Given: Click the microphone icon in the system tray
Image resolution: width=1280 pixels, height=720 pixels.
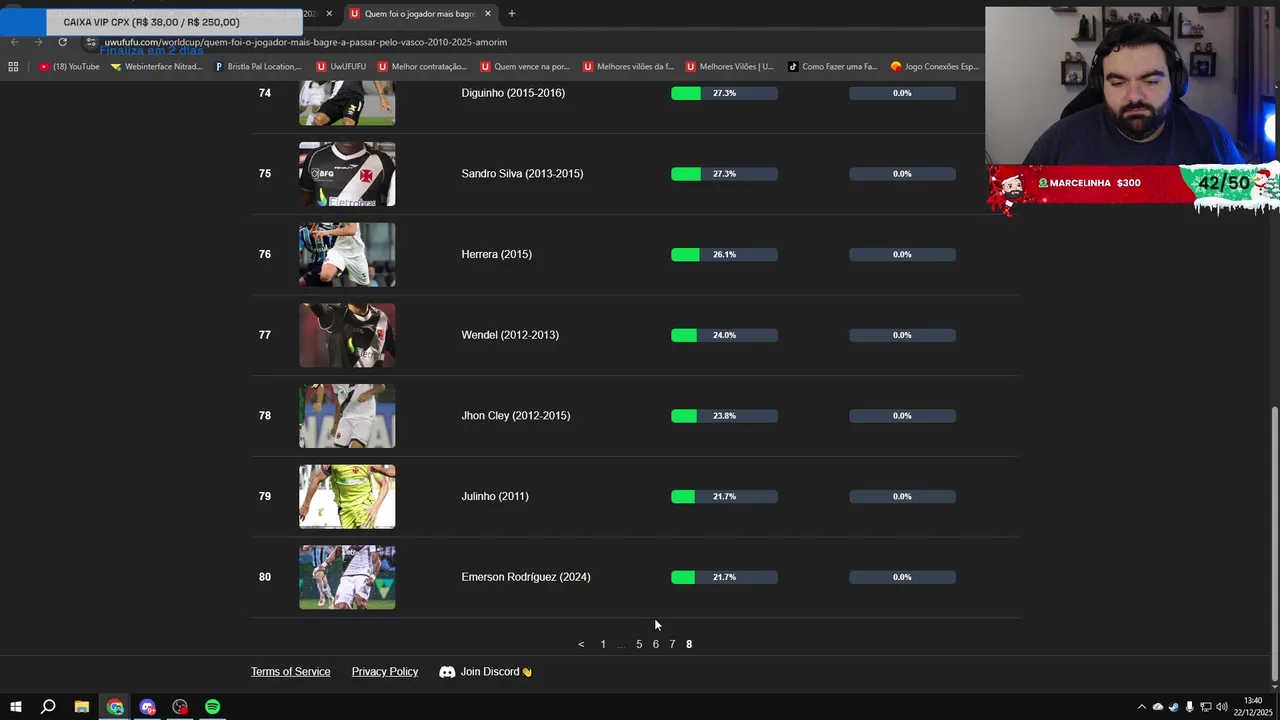Looking at the screenshot, I should point(1189,707).
